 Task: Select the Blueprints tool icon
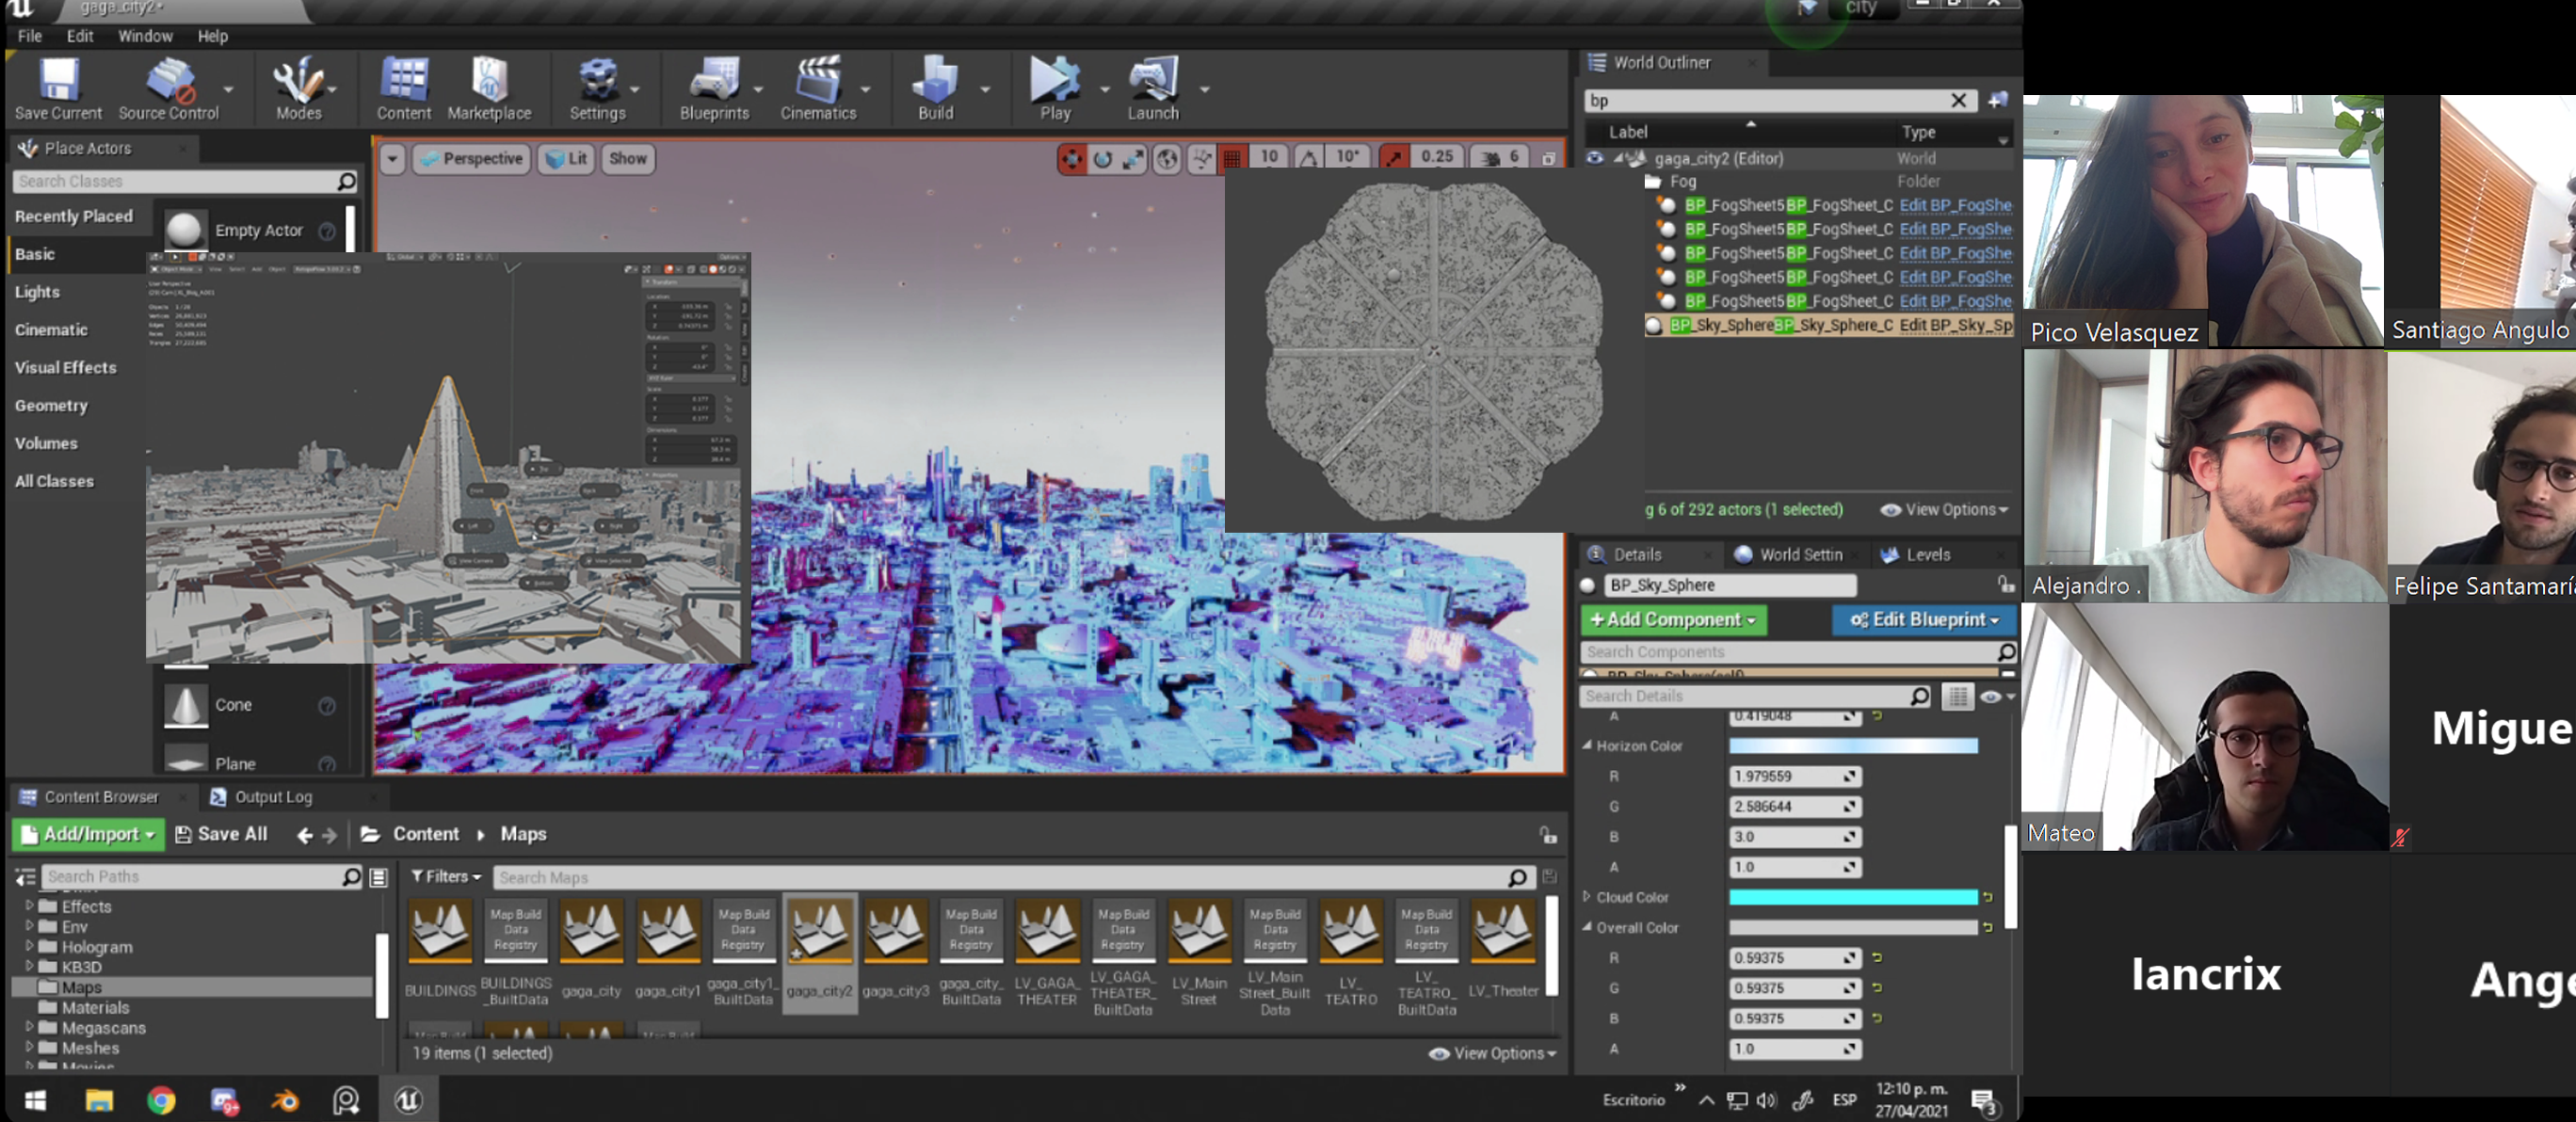click(713, 74)
